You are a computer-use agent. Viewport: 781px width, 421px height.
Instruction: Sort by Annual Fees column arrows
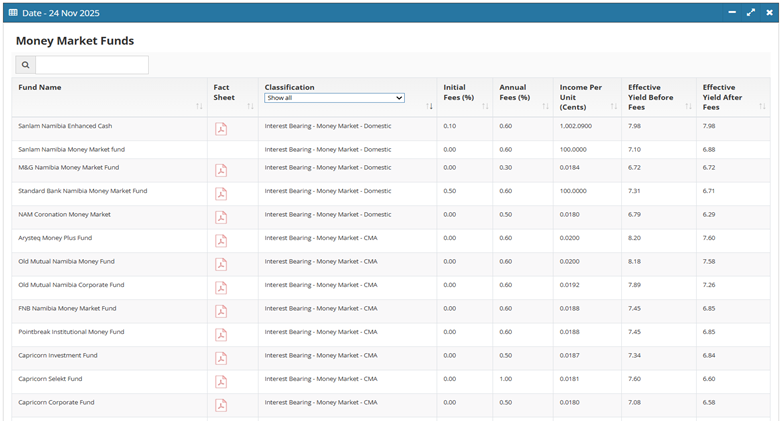[545, 106]
